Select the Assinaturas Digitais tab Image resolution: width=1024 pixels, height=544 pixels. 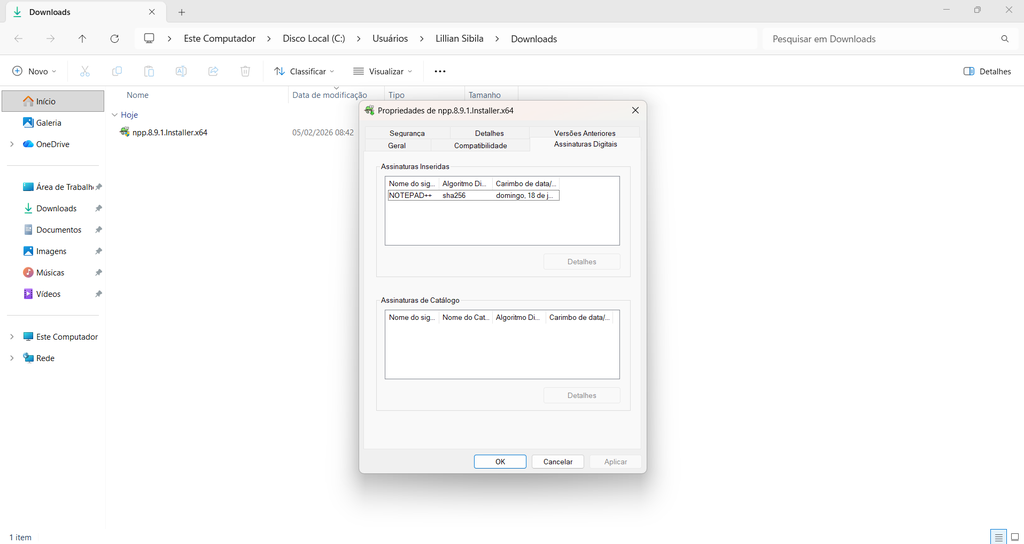point(585,144)
